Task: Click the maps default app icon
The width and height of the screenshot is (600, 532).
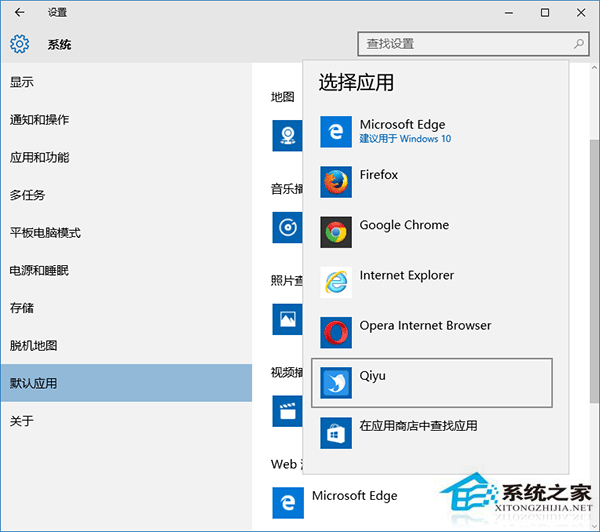Action: 287,135
